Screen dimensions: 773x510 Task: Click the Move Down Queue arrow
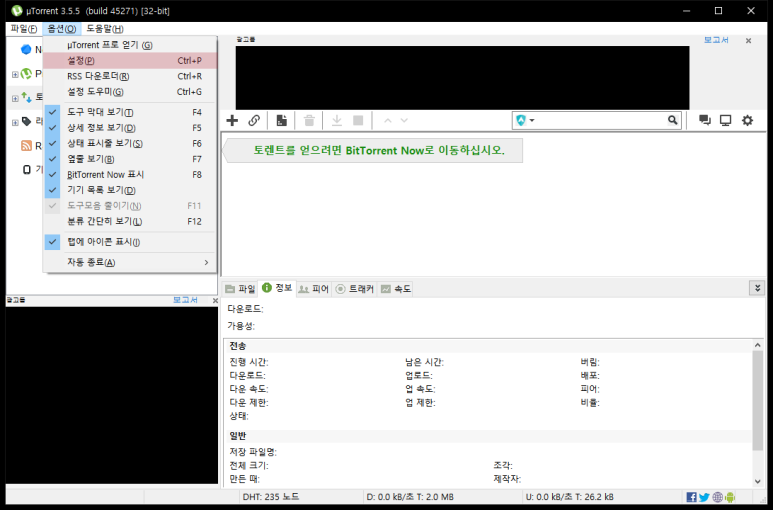[404, 120]
